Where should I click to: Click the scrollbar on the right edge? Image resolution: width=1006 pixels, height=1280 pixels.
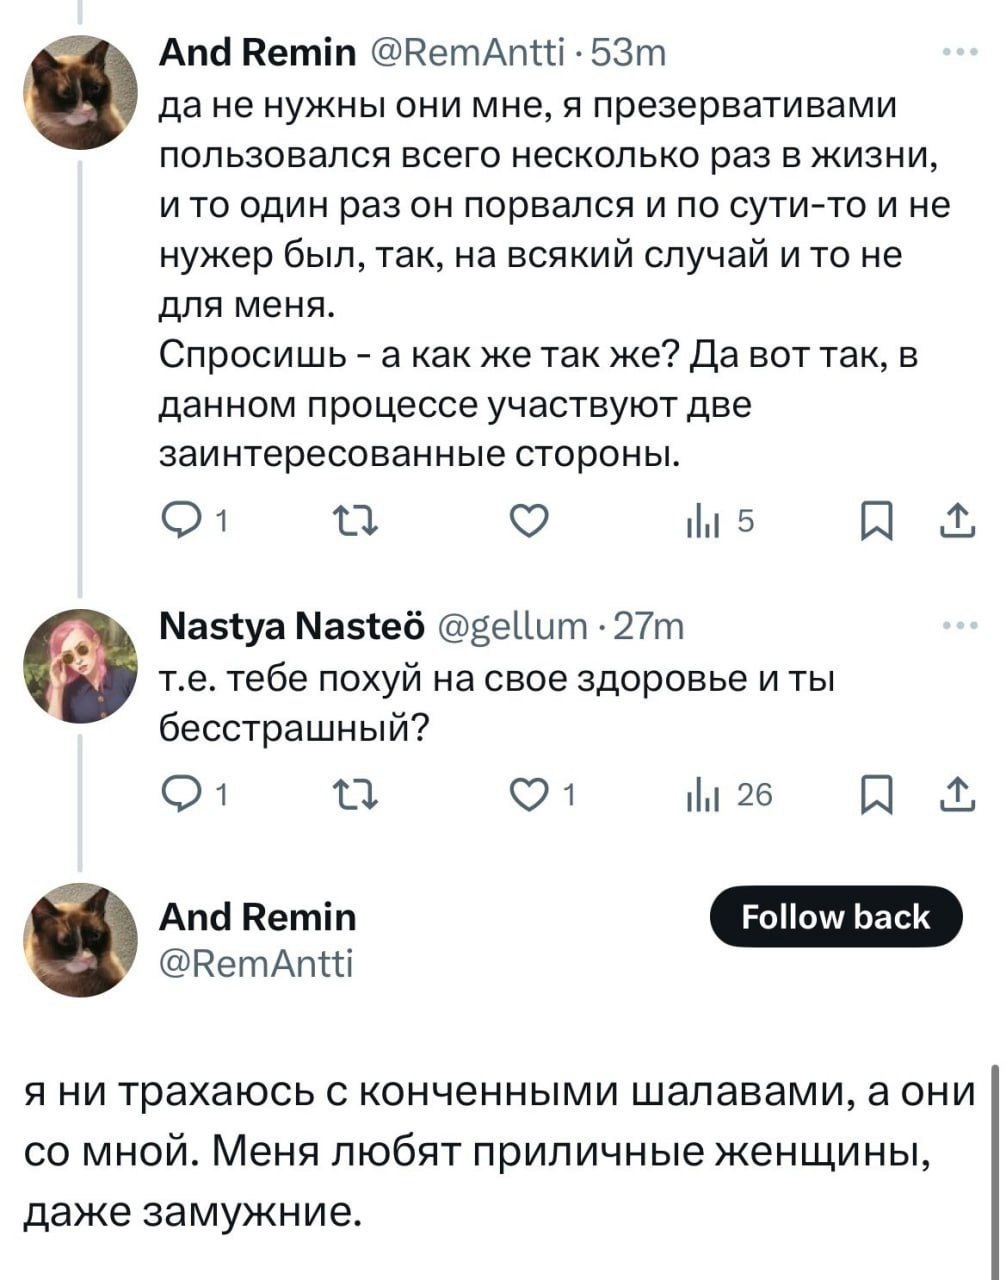996,1170
